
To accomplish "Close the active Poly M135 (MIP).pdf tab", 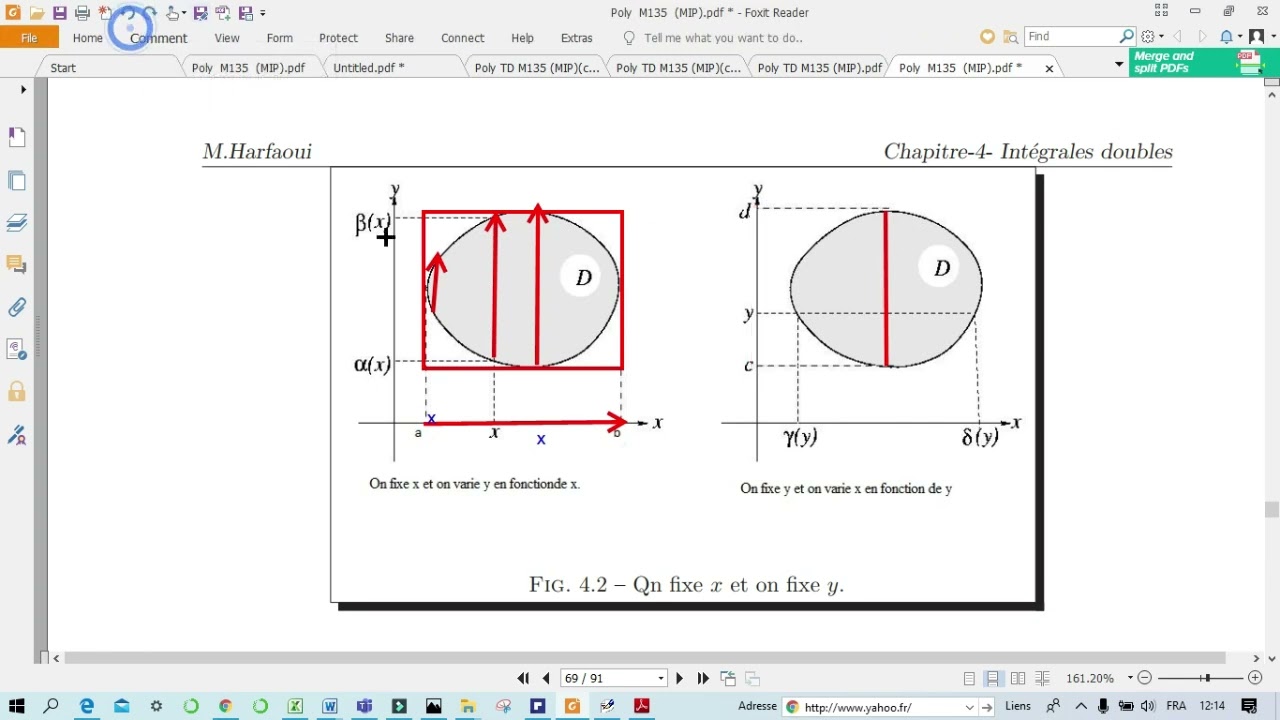I will tap(1049, 68).
